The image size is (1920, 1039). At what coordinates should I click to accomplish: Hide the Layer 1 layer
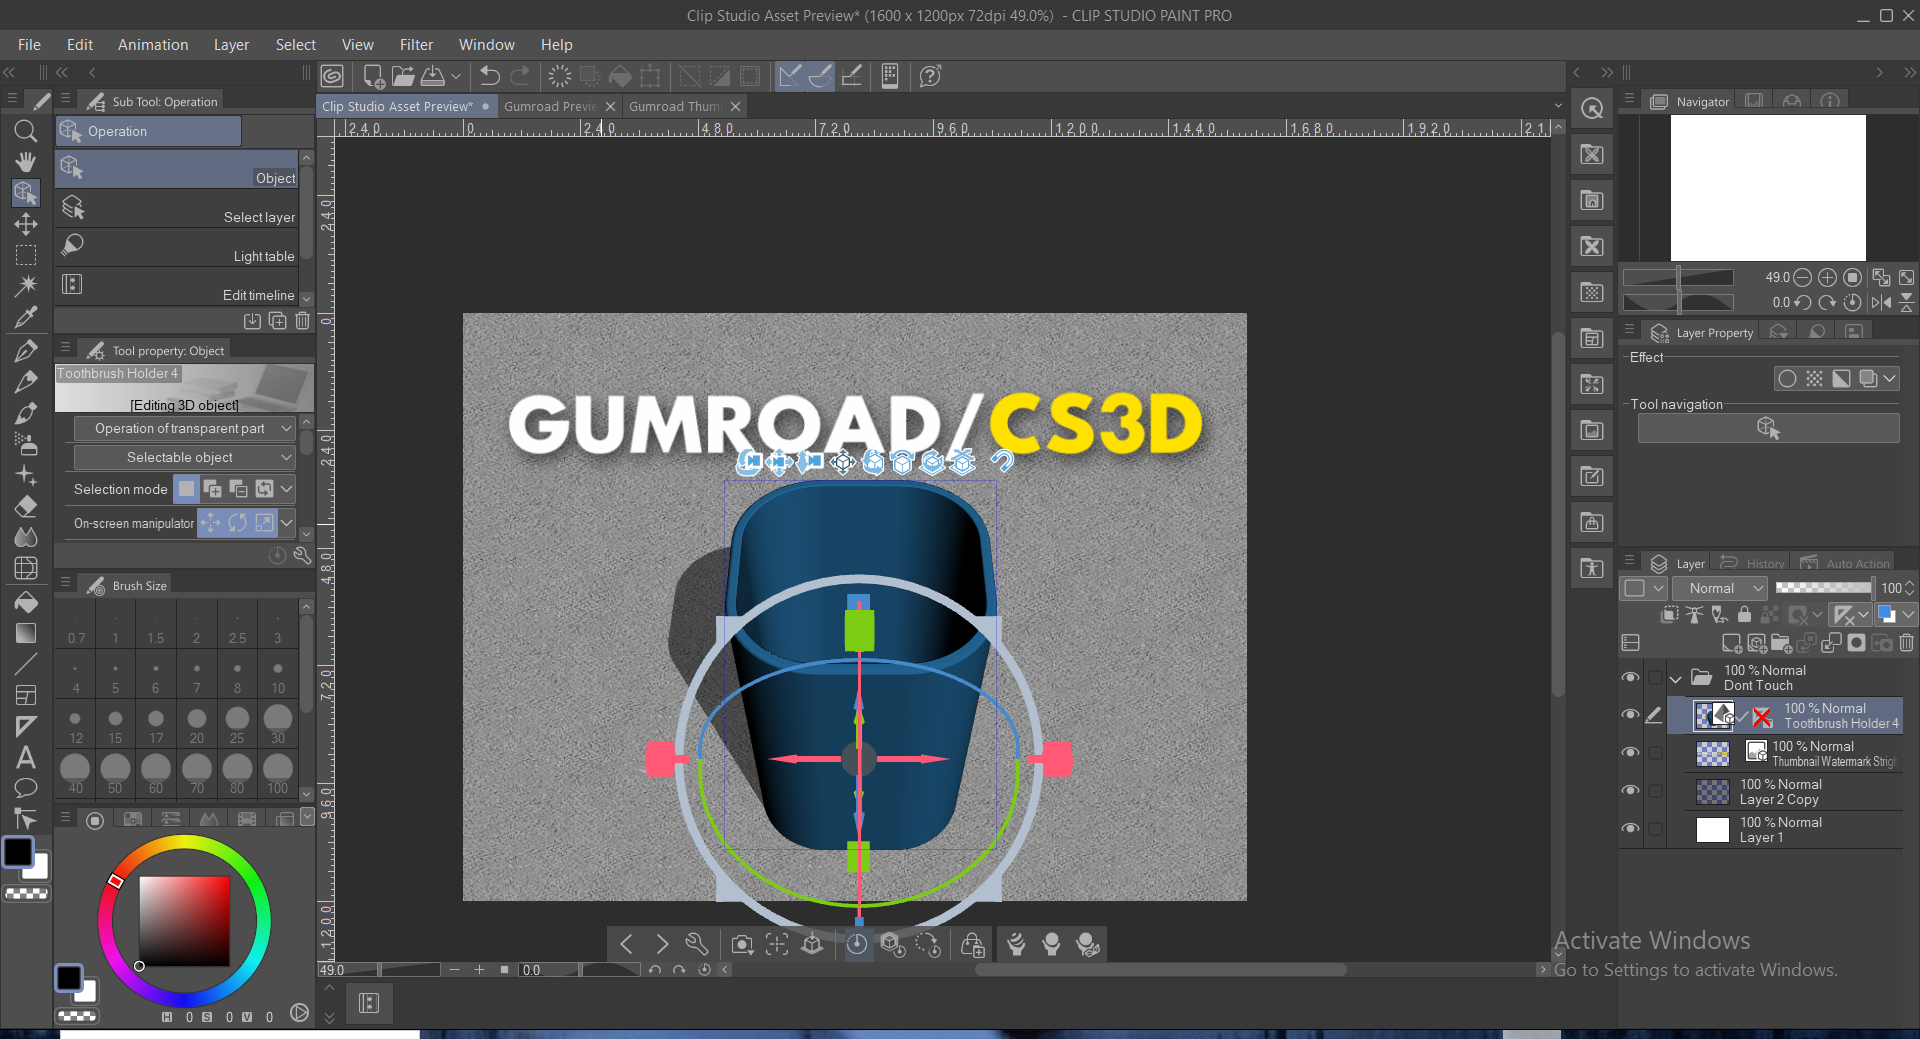(x=1630, y=829)
